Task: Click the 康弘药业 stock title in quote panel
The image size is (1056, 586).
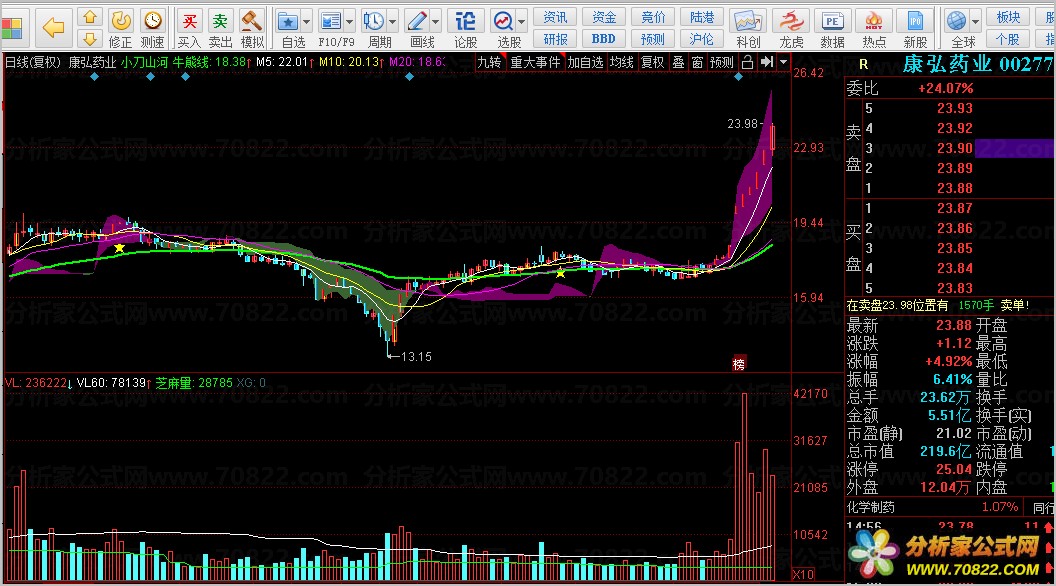Action: pos(947,64)
